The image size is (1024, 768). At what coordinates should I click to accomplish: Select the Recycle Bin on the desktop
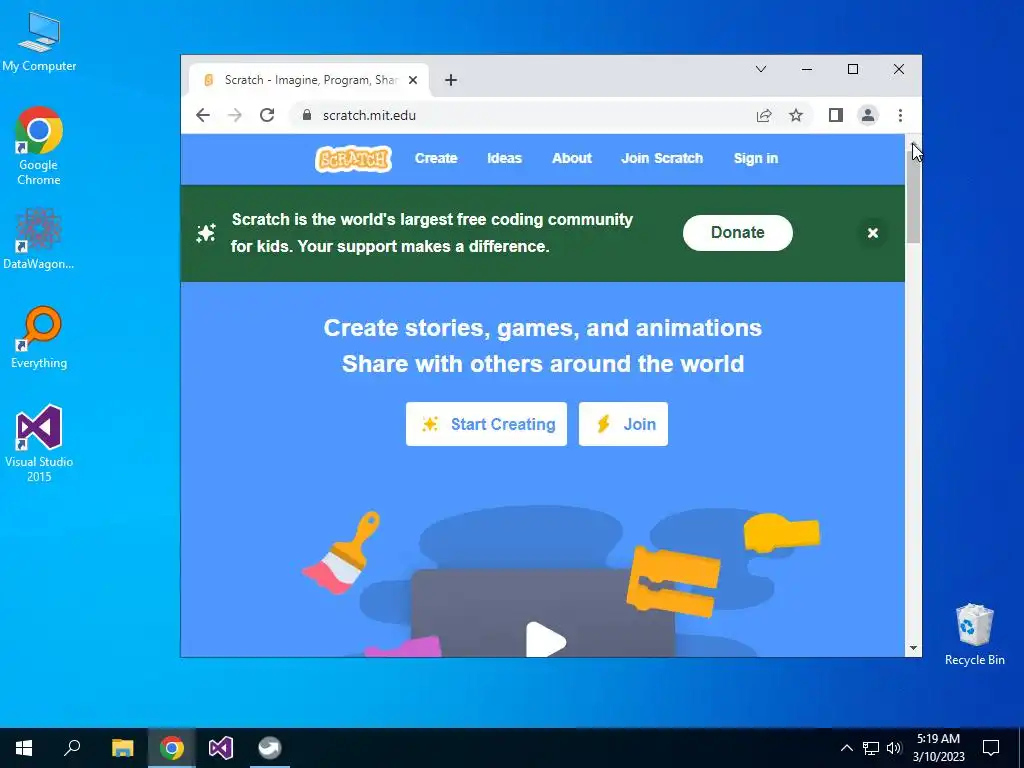click(974, 635)
